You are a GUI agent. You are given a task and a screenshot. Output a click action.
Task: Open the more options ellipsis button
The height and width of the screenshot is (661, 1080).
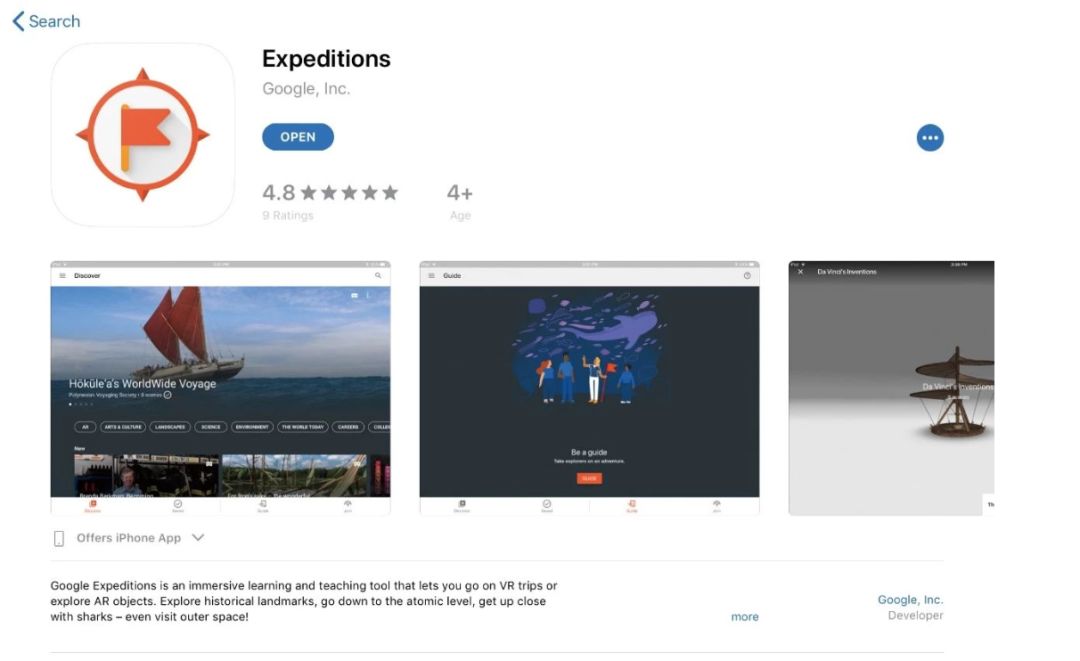(x=930, y=138)
